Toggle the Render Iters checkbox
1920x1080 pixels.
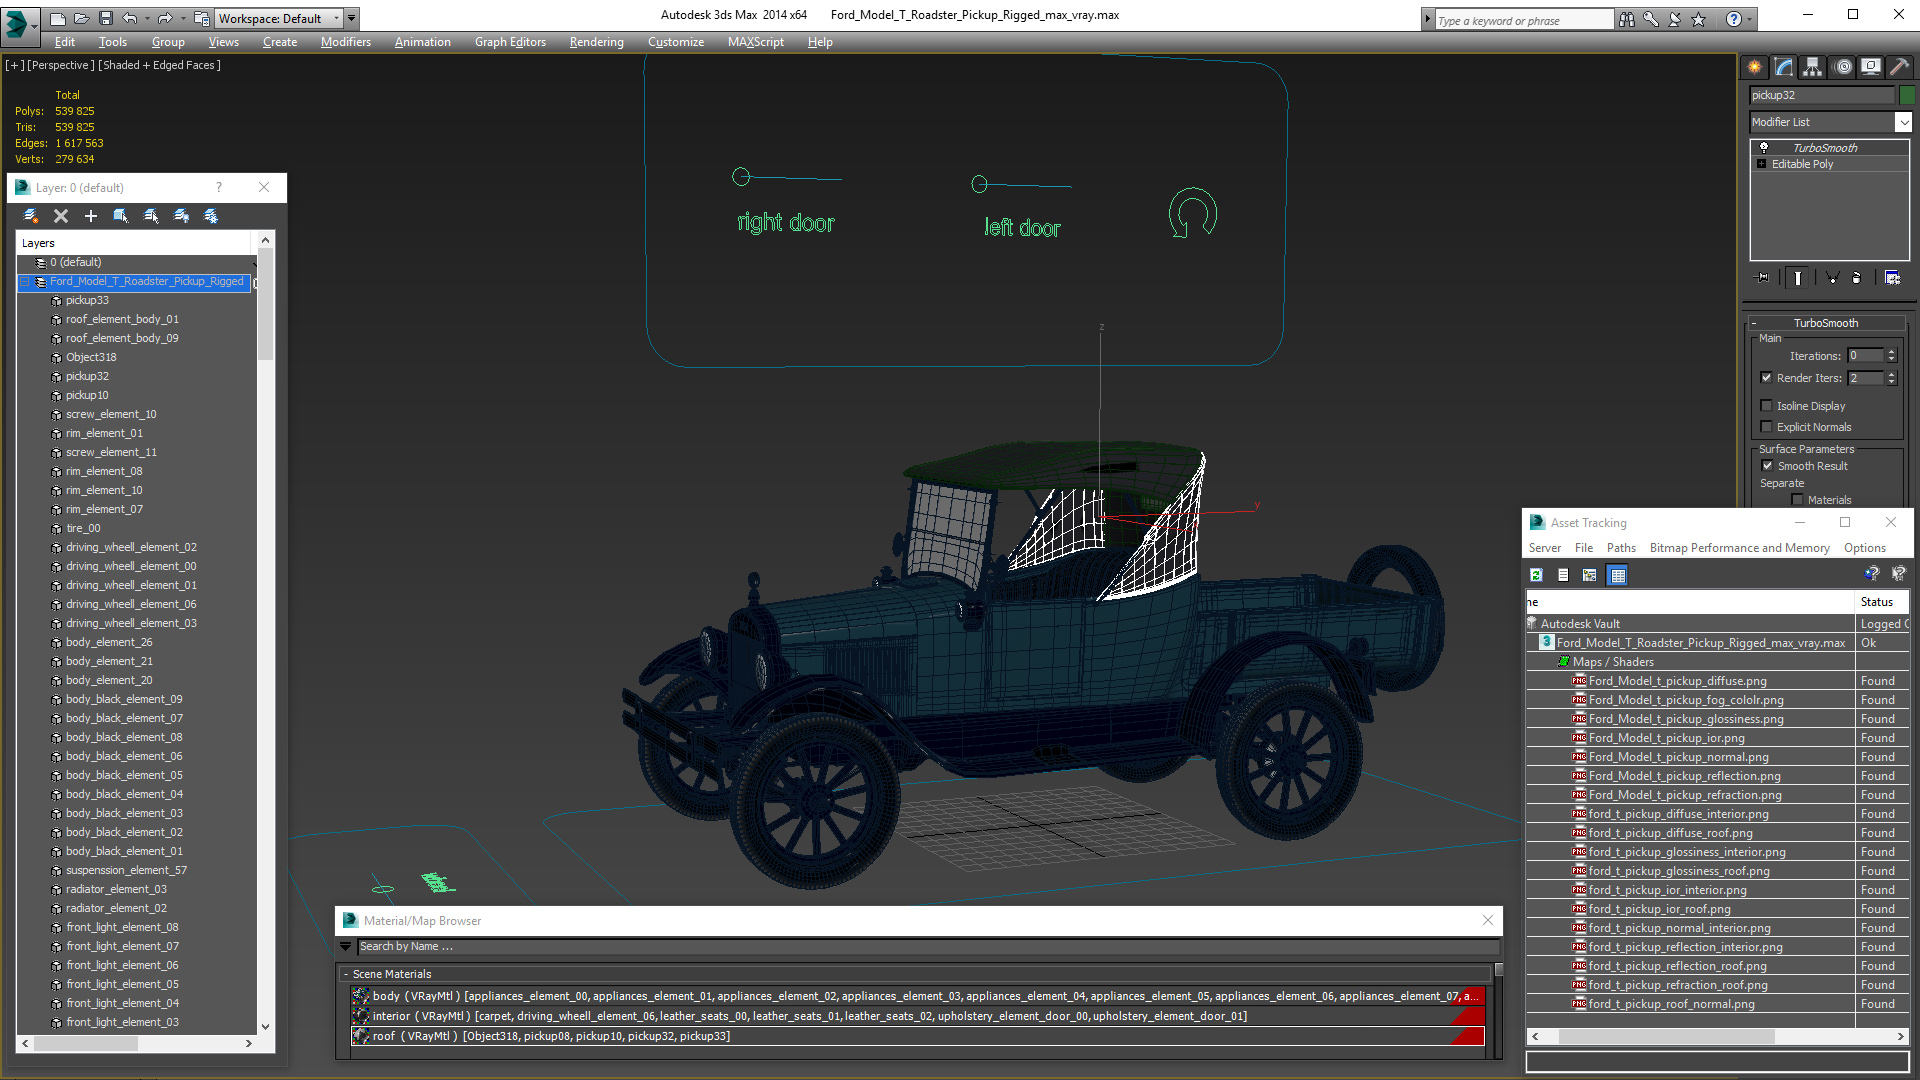[x=1766, y=378]
